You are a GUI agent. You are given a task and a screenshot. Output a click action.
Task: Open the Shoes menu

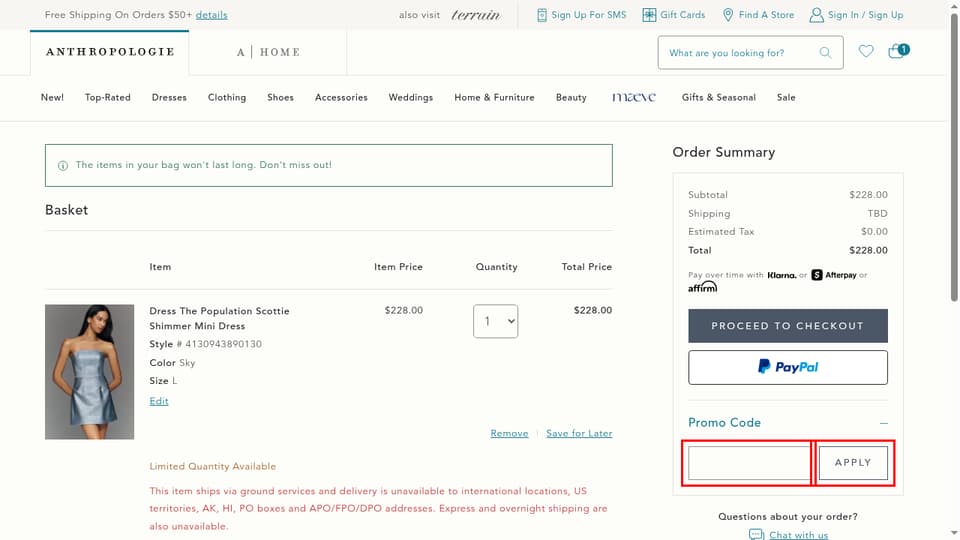click(280, 97)
